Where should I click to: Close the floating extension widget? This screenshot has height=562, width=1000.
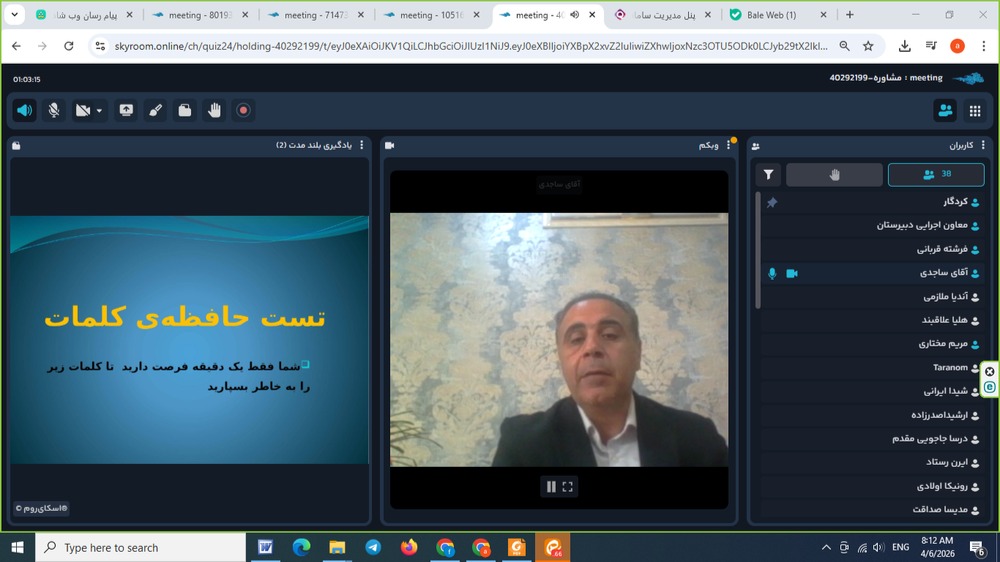coord(990,371)
